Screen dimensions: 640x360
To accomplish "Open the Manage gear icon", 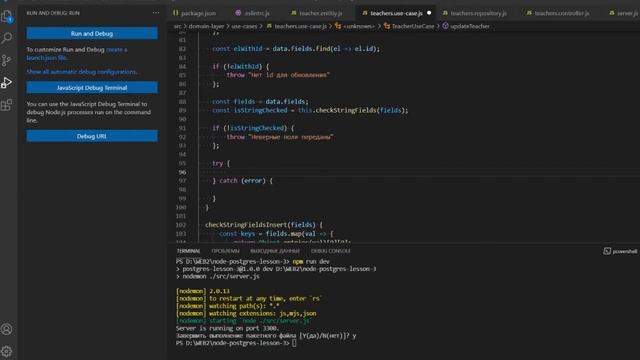I will [x=7, y=351].
